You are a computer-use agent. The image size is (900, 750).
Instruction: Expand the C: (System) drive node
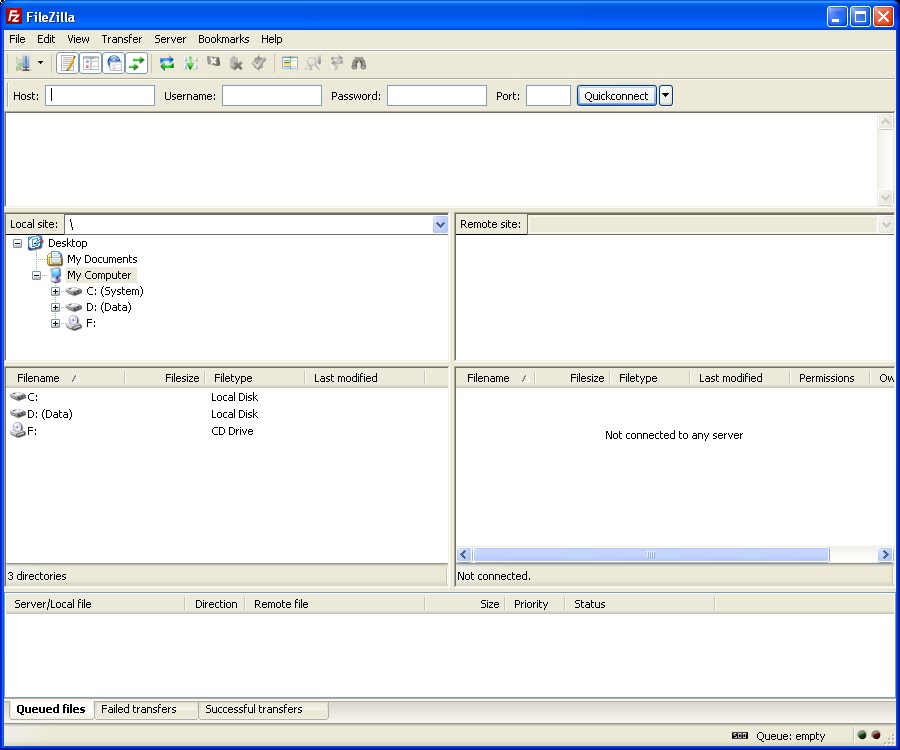(56, 291)
